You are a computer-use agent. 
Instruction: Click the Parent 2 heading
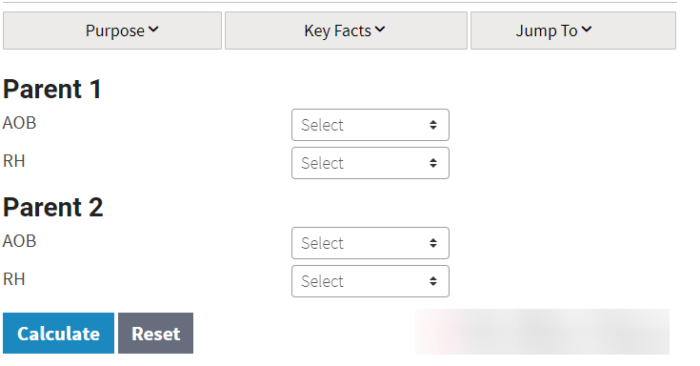[53, 207]
